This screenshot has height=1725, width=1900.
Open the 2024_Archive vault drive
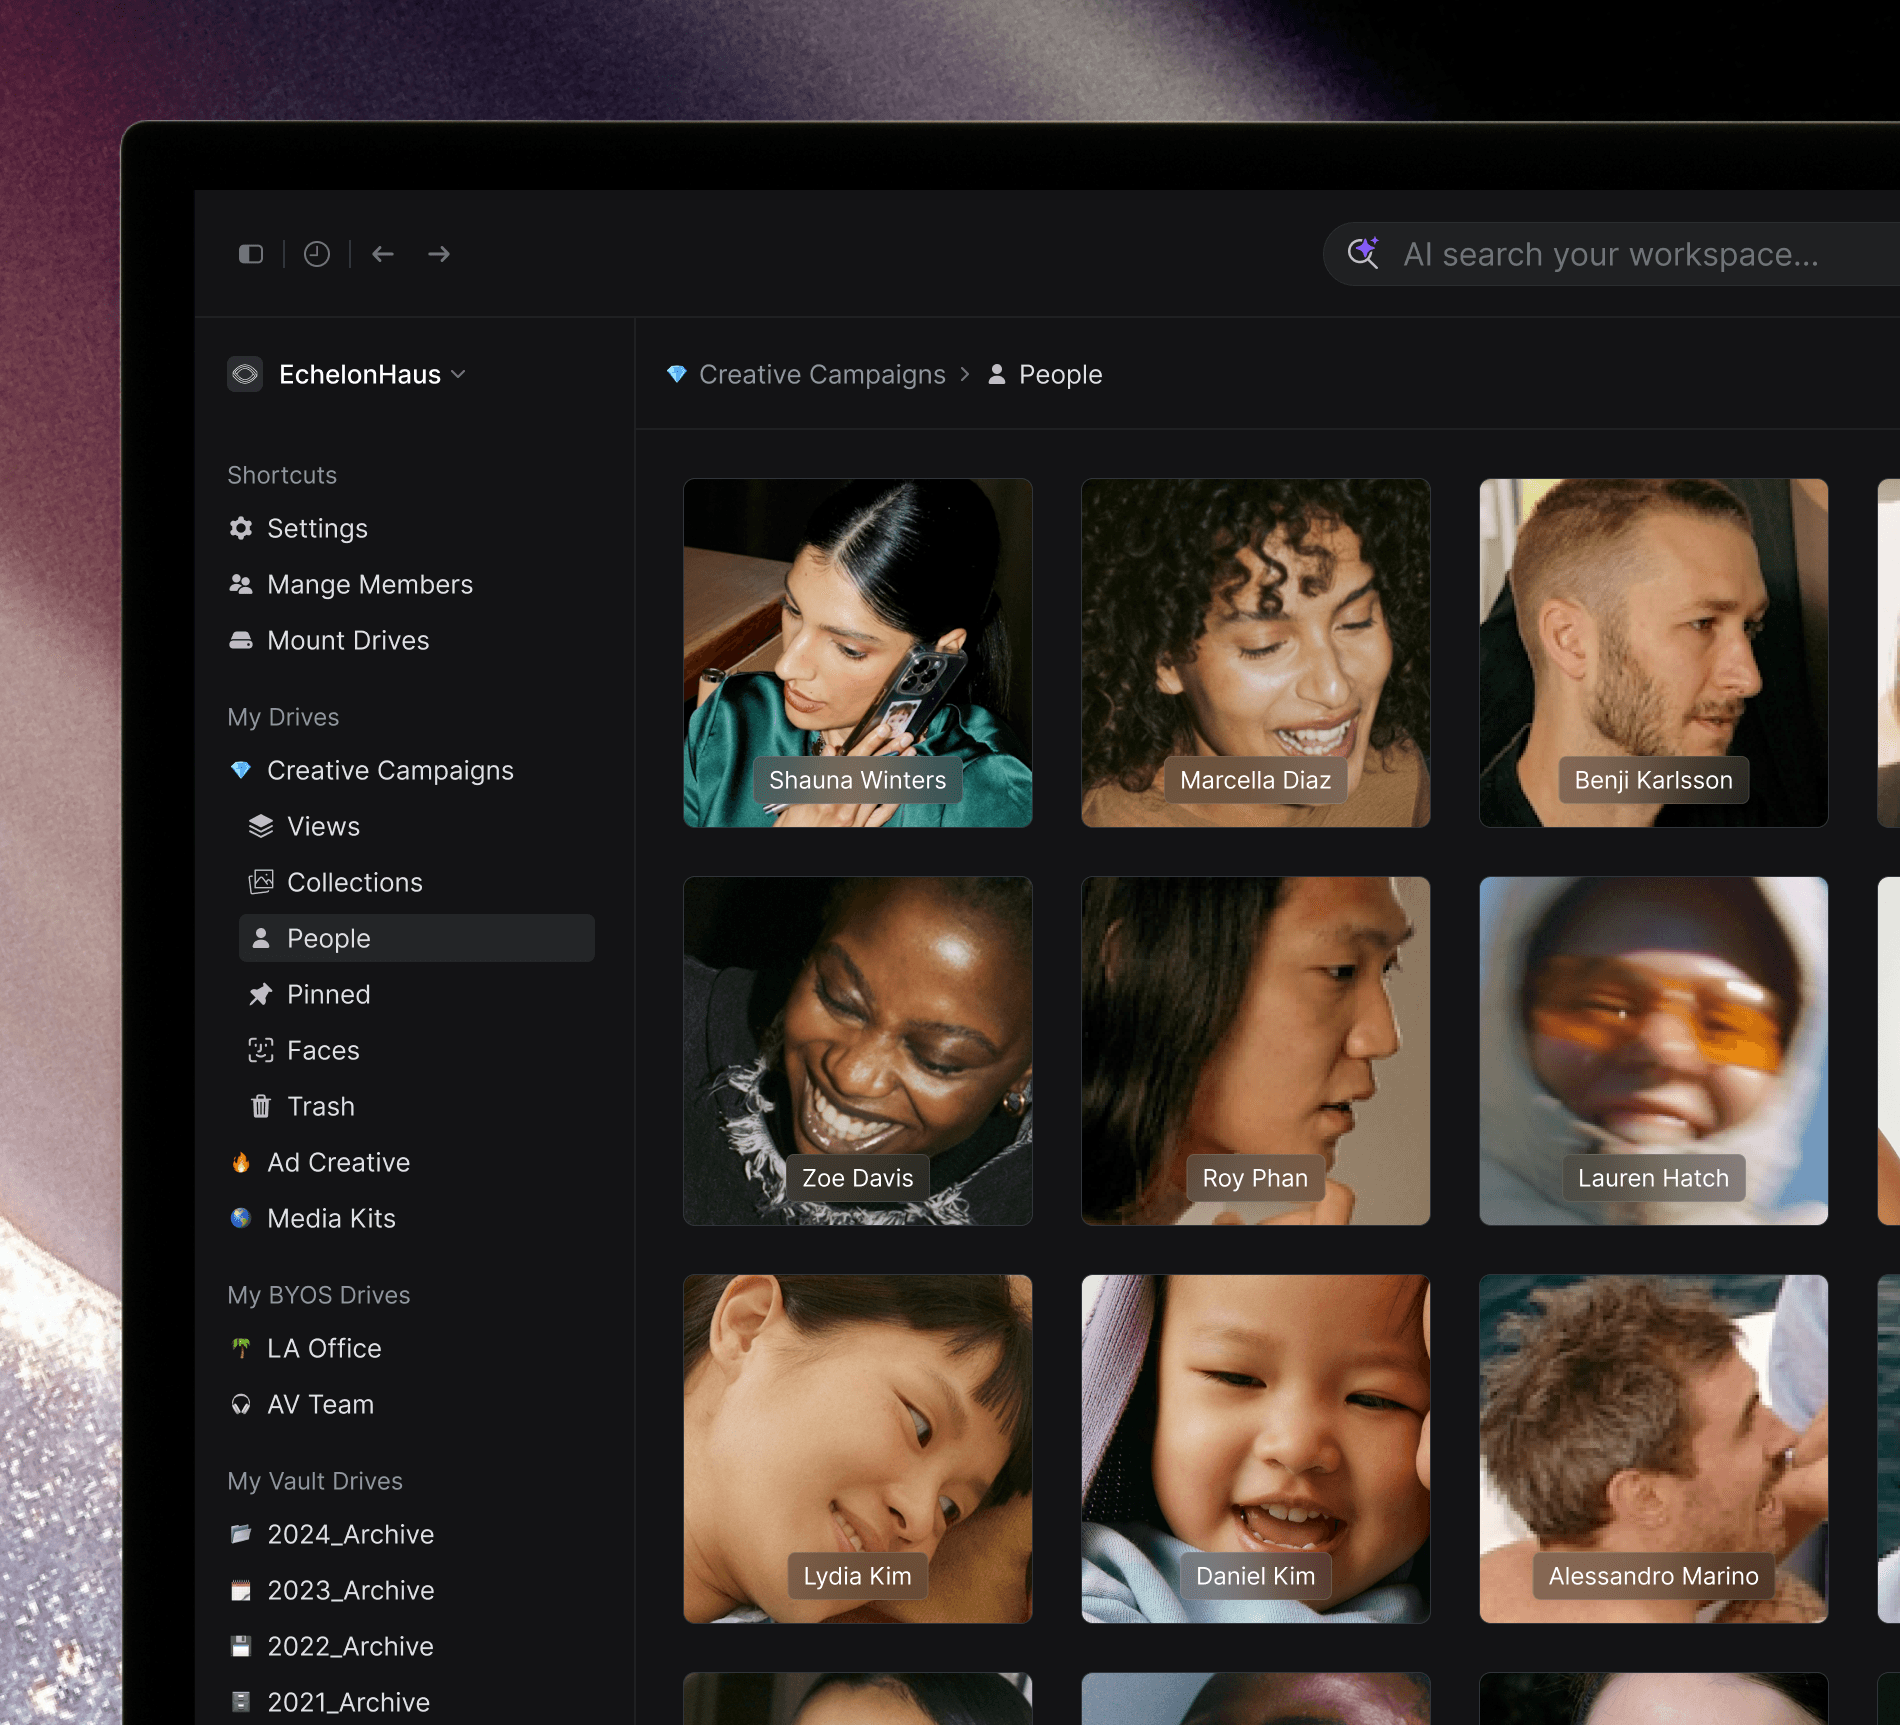350,1534
